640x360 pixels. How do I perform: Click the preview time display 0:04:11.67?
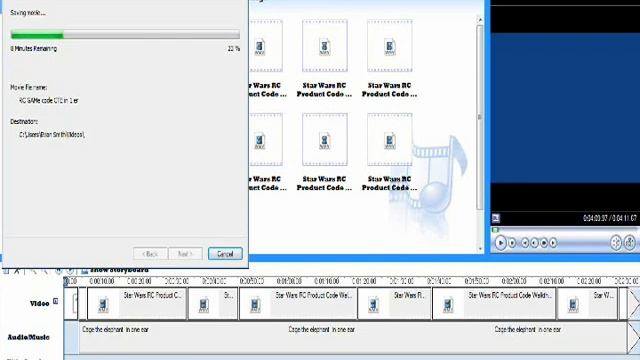pyautogui.click(x=624, y=218)
